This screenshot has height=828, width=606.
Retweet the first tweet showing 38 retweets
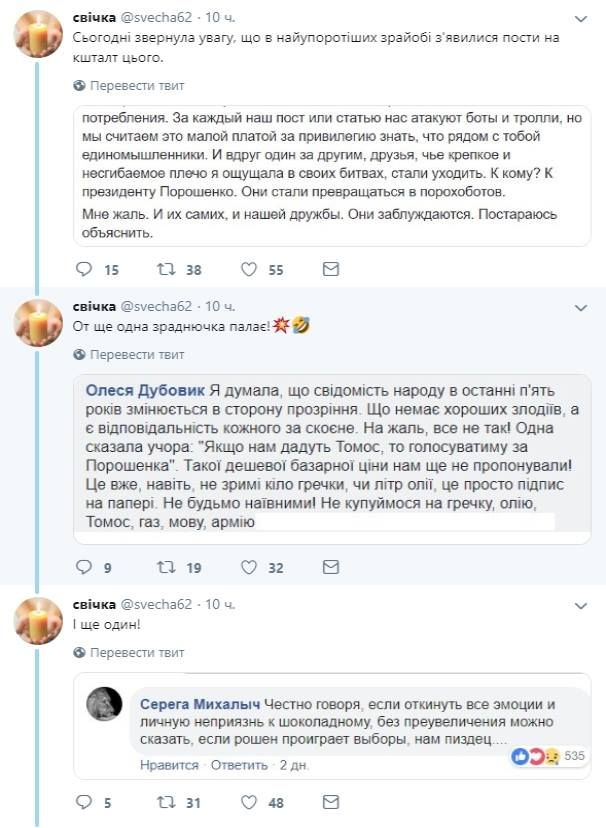166,269
